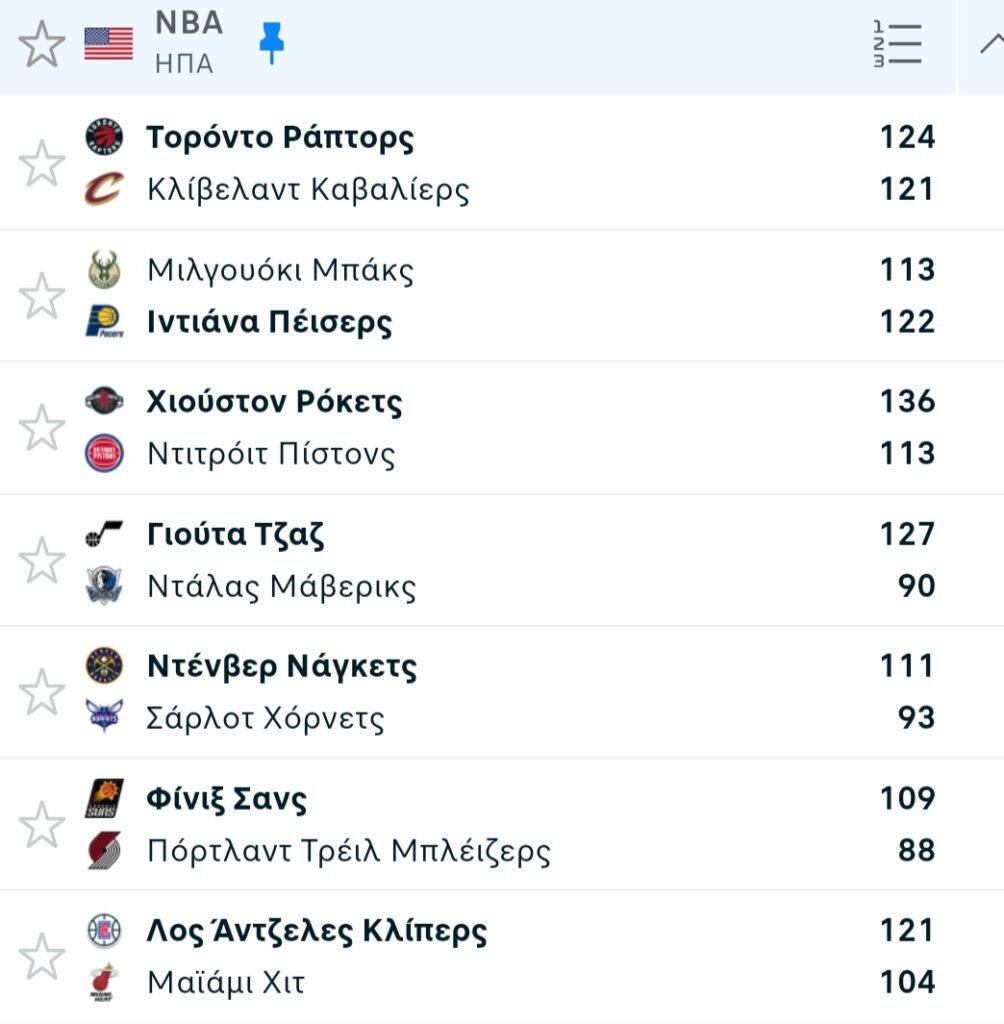1004x1024 pixels.
Task: Open Ιντιάνα Πέισερς team name
Action: coord(269,322)
